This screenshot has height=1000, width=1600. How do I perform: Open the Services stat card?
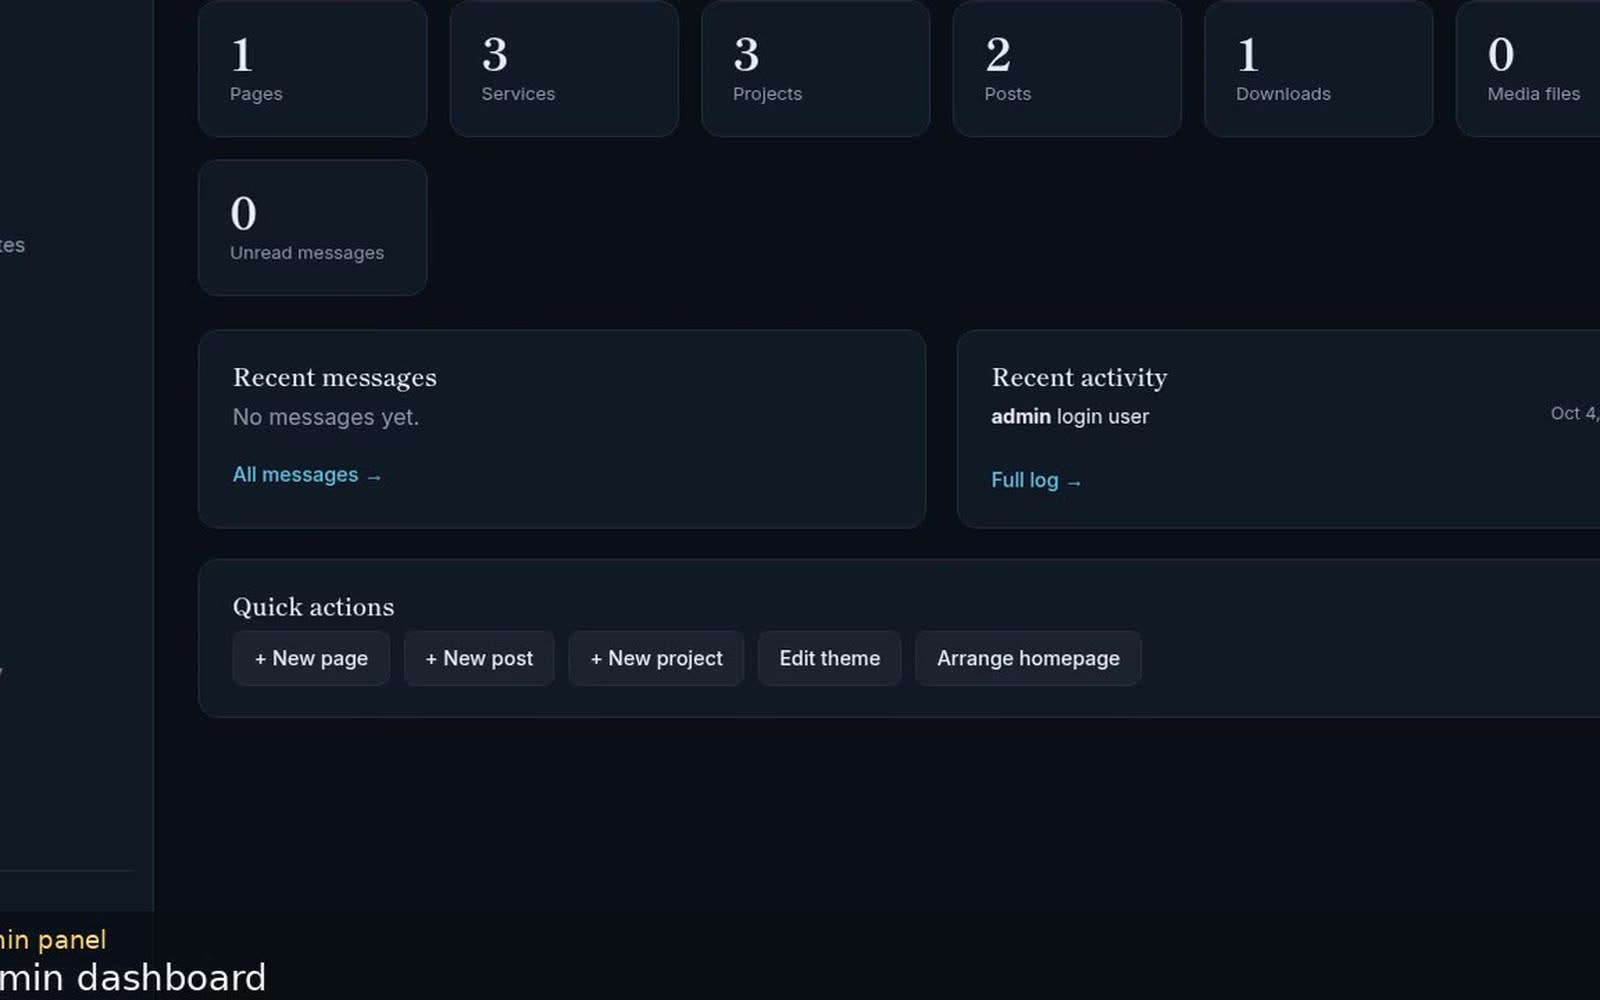click(564, 68)
